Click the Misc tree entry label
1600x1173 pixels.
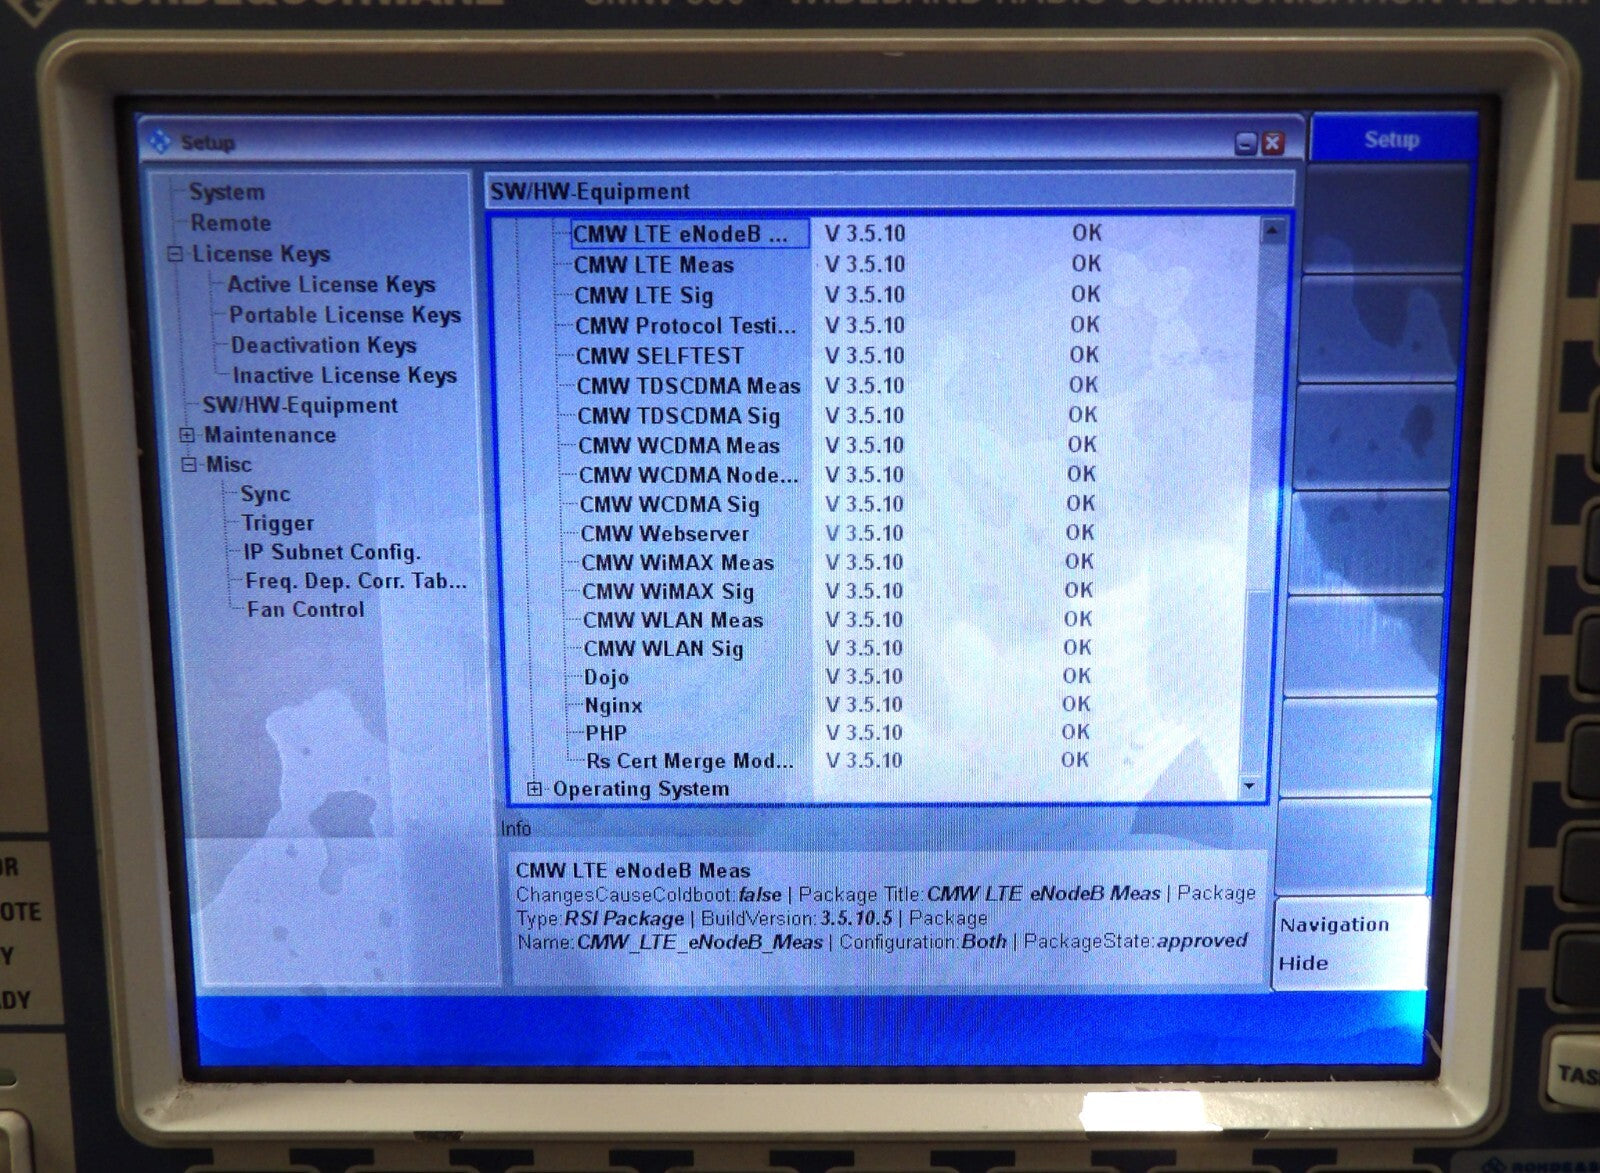pyautogui.click(x=229, y=465)
